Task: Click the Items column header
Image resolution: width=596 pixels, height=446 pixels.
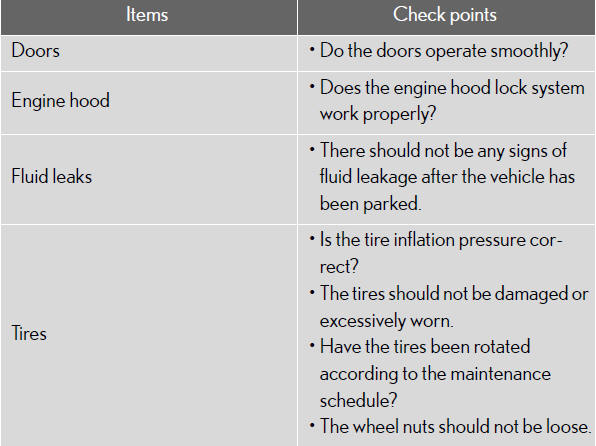Action: 149,17
